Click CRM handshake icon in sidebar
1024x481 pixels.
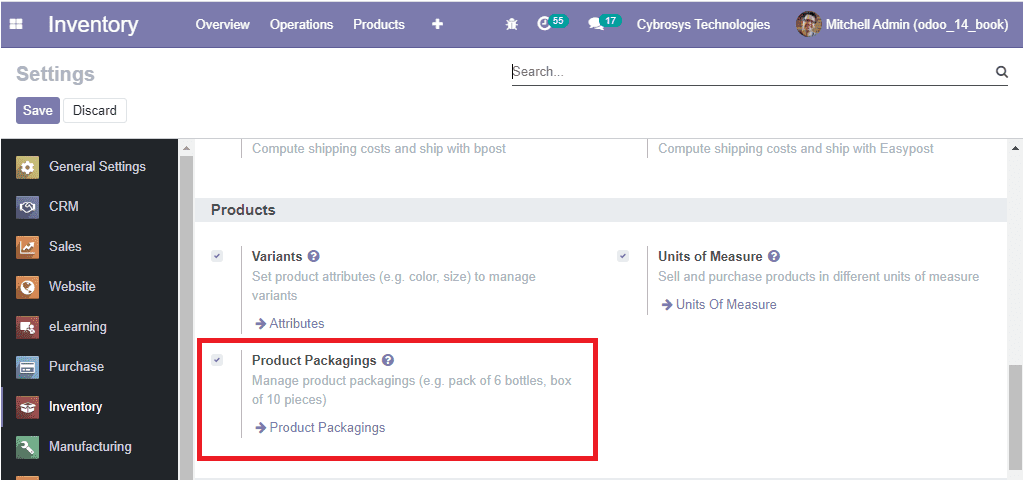pyautogui.click(x=27, y=207)
